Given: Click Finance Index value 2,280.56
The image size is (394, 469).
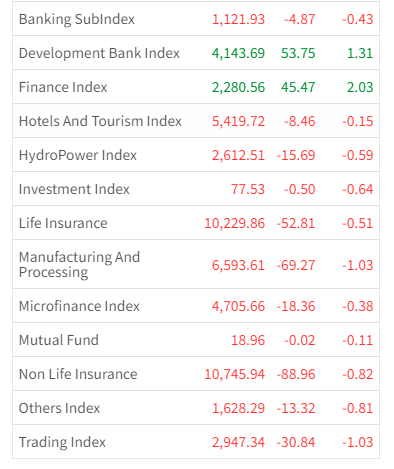Looking at the screenshot, I should coord(238,87).
